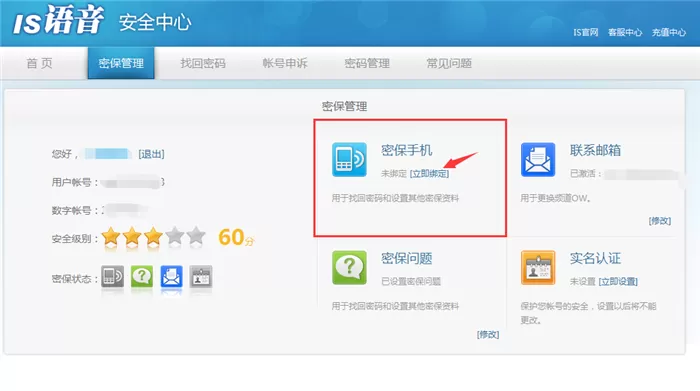Click the [立即绑定] link for 密保手机
The image size is (700, 391).
tap(429, 174)
